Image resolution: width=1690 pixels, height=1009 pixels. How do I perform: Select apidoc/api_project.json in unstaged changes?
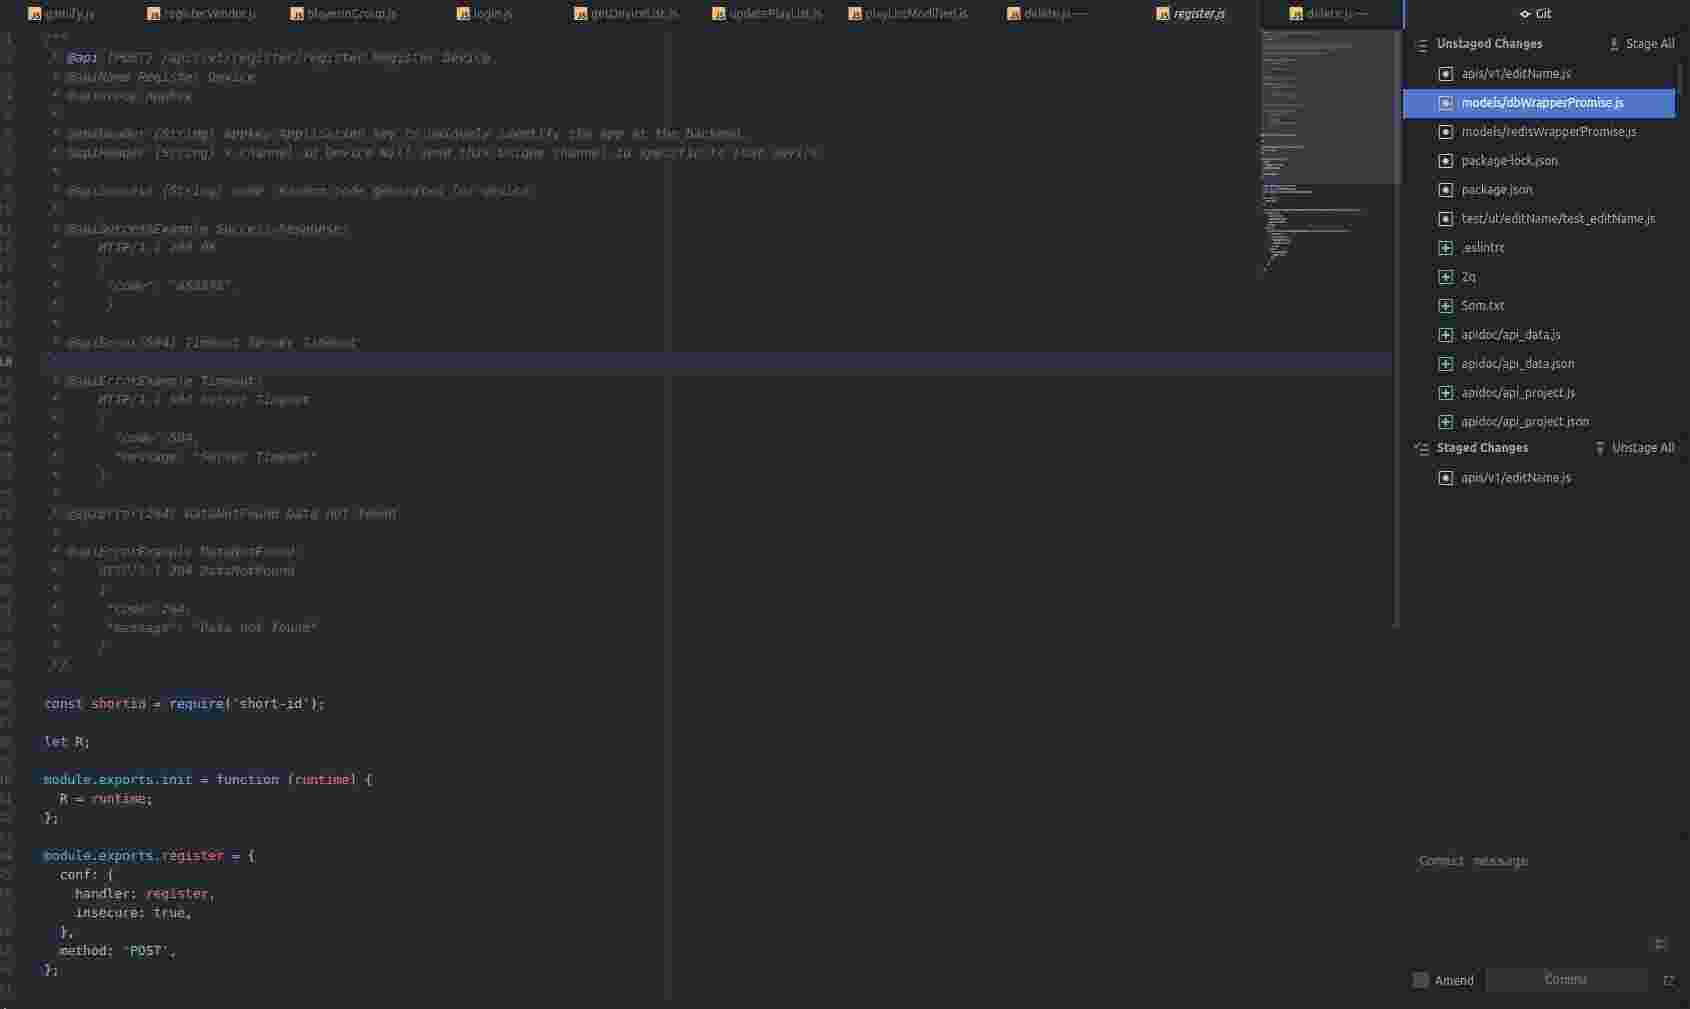(1539, 422)
